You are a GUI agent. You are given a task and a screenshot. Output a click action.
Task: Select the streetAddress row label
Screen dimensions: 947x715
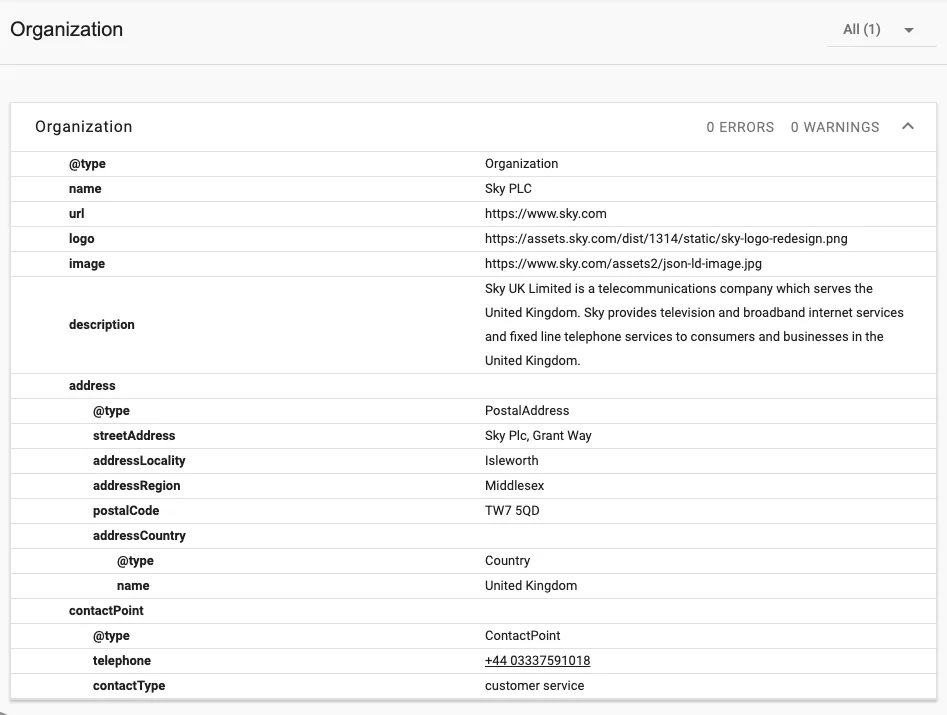coord(134,436)
